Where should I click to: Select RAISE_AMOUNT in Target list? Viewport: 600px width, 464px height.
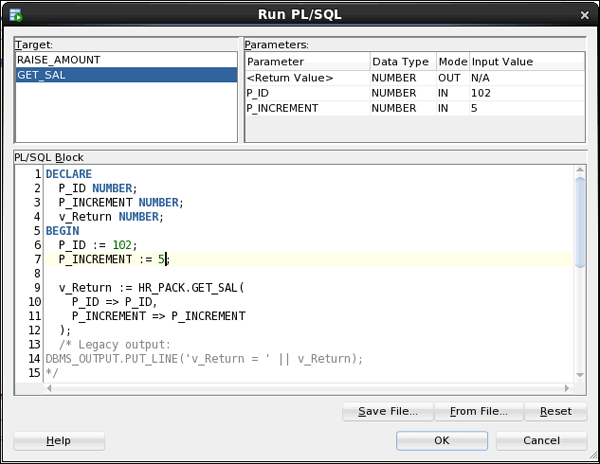tap(126, 60)
